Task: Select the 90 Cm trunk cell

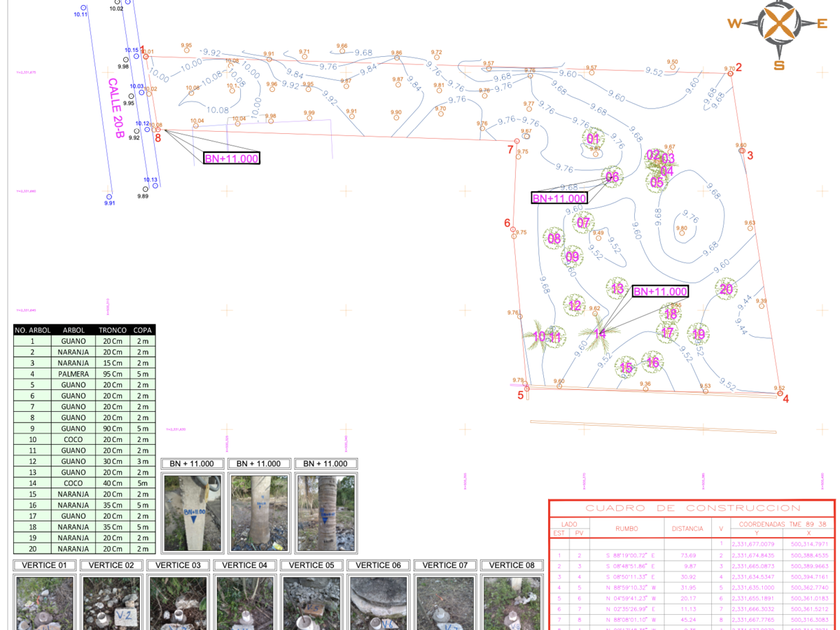Action: pos(112,429)
